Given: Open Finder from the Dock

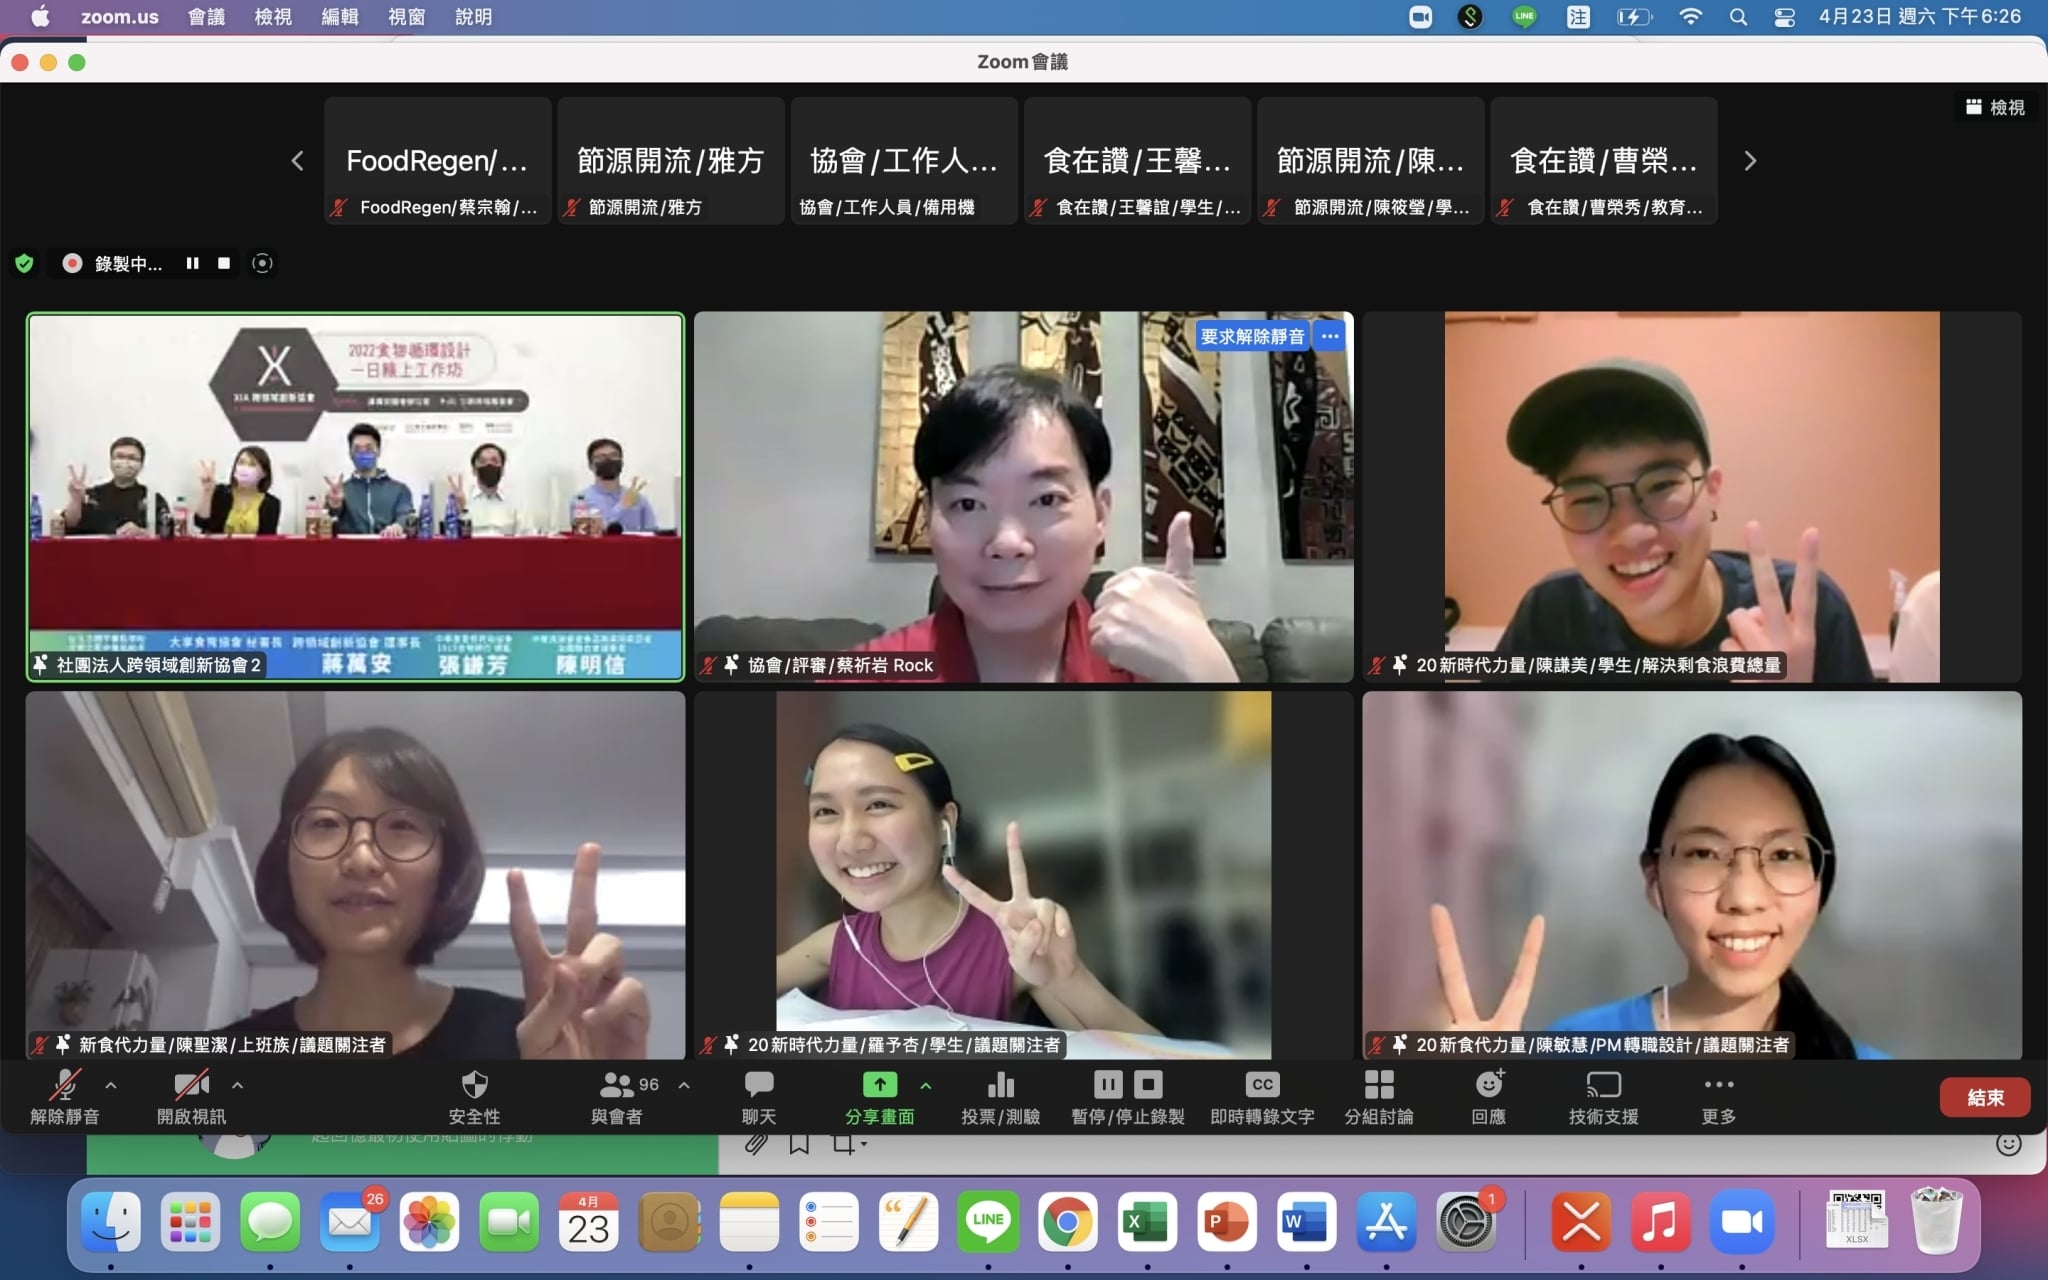Looking at the screenshot, I should click(111, 1222).
